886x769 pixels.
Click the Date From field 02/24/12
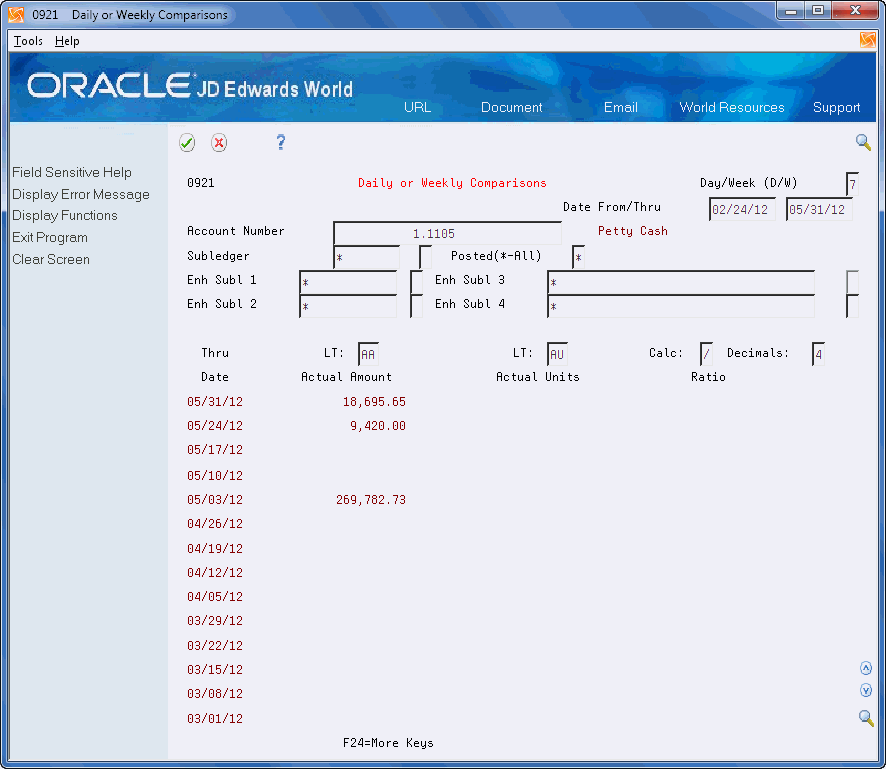click(x=742, y=210)
